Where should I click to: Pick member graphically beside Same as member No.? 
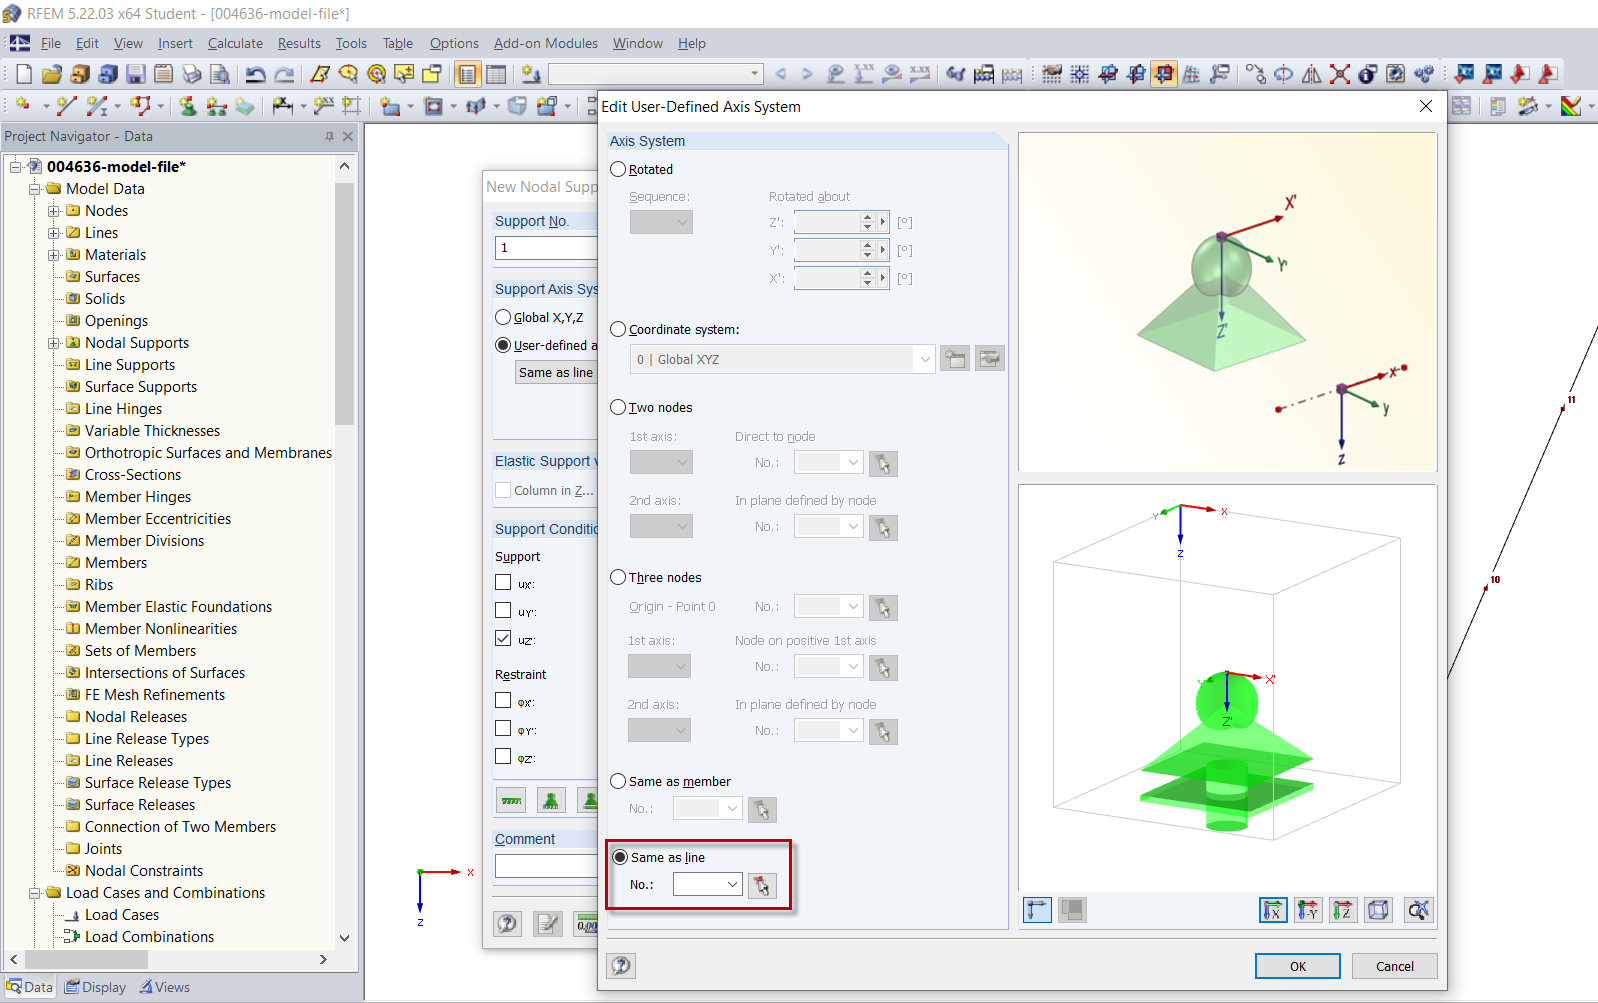point(762,809)
